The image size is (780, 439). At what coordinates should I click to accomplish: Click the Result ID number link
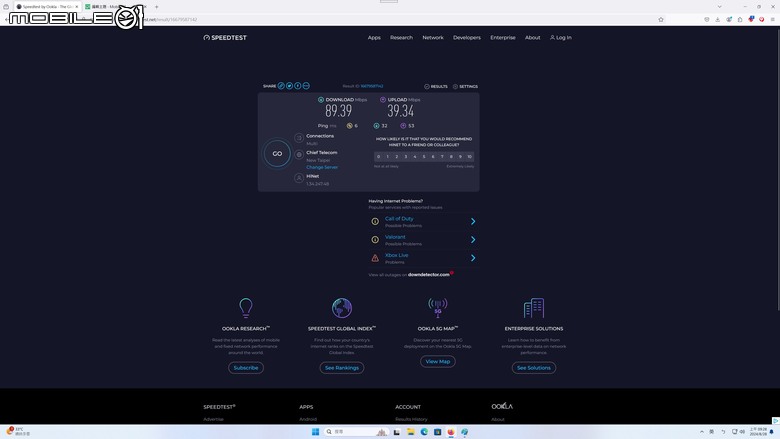point(372,86)
